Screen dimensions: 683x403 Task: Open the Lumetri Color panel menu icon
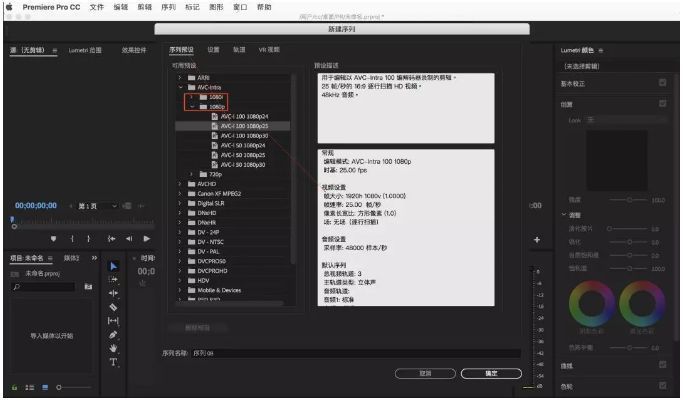coord(601,51)
